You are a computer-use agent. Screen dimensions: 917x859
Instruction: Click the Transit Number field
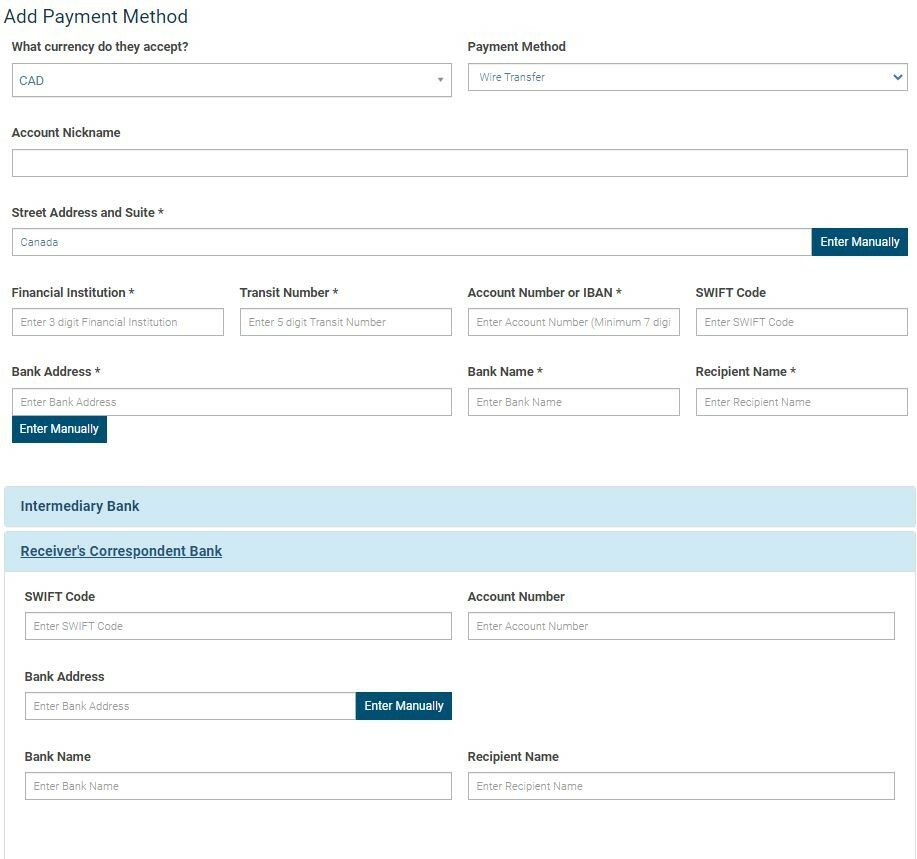click(345, 321)
